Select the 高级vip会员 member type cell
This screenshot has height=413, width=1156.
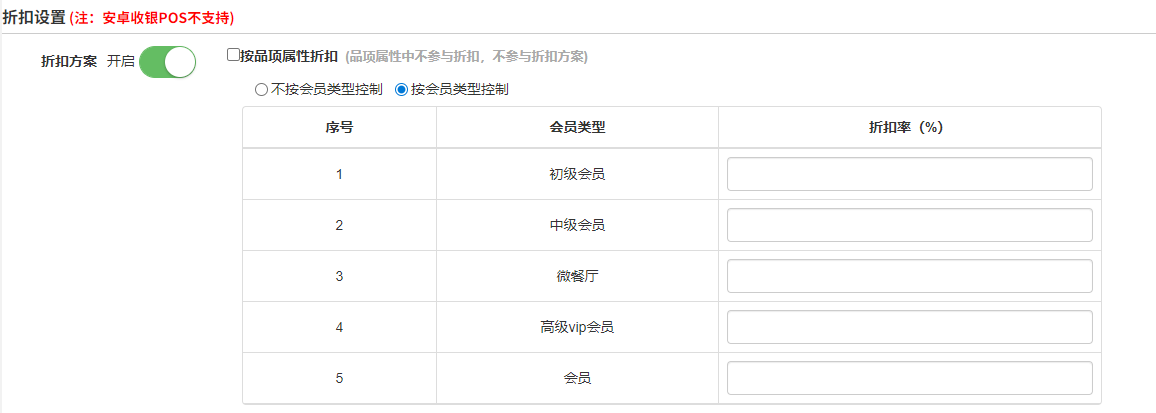click(x=577, y=327)
